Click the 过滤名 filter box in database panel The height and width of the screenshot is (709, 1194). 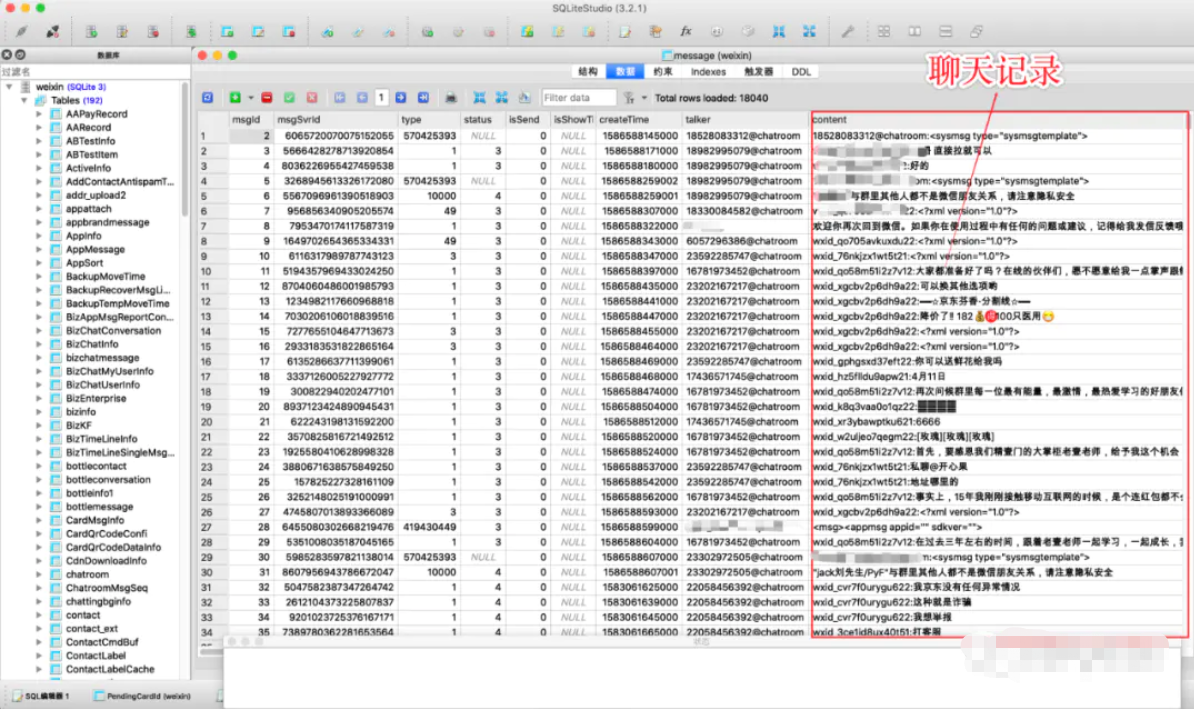pyautogui.click(x=94, y=72)
